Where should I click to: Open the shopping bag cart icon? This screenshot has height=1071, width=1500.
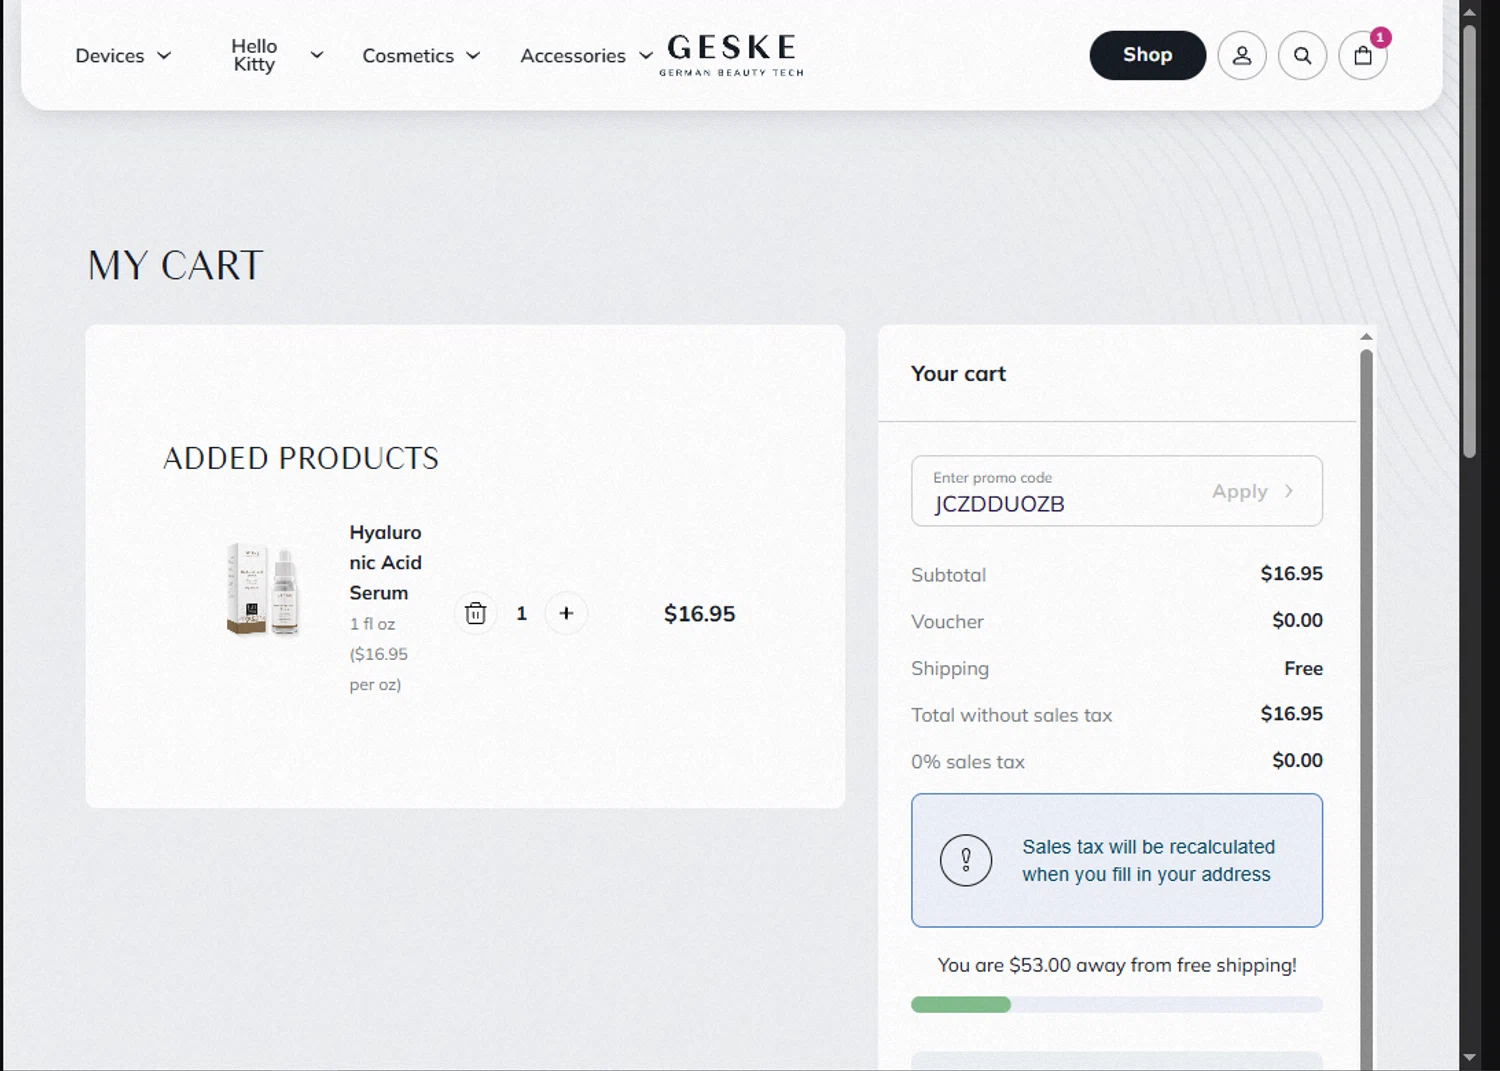(x=1362, y=56)
